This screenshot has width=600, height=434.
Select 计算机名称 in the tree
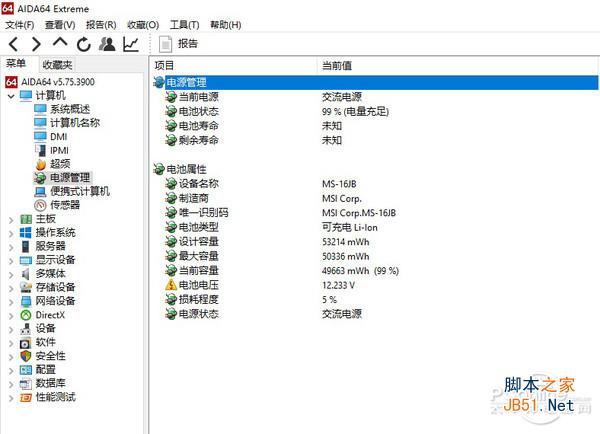[x=75, y=123]
